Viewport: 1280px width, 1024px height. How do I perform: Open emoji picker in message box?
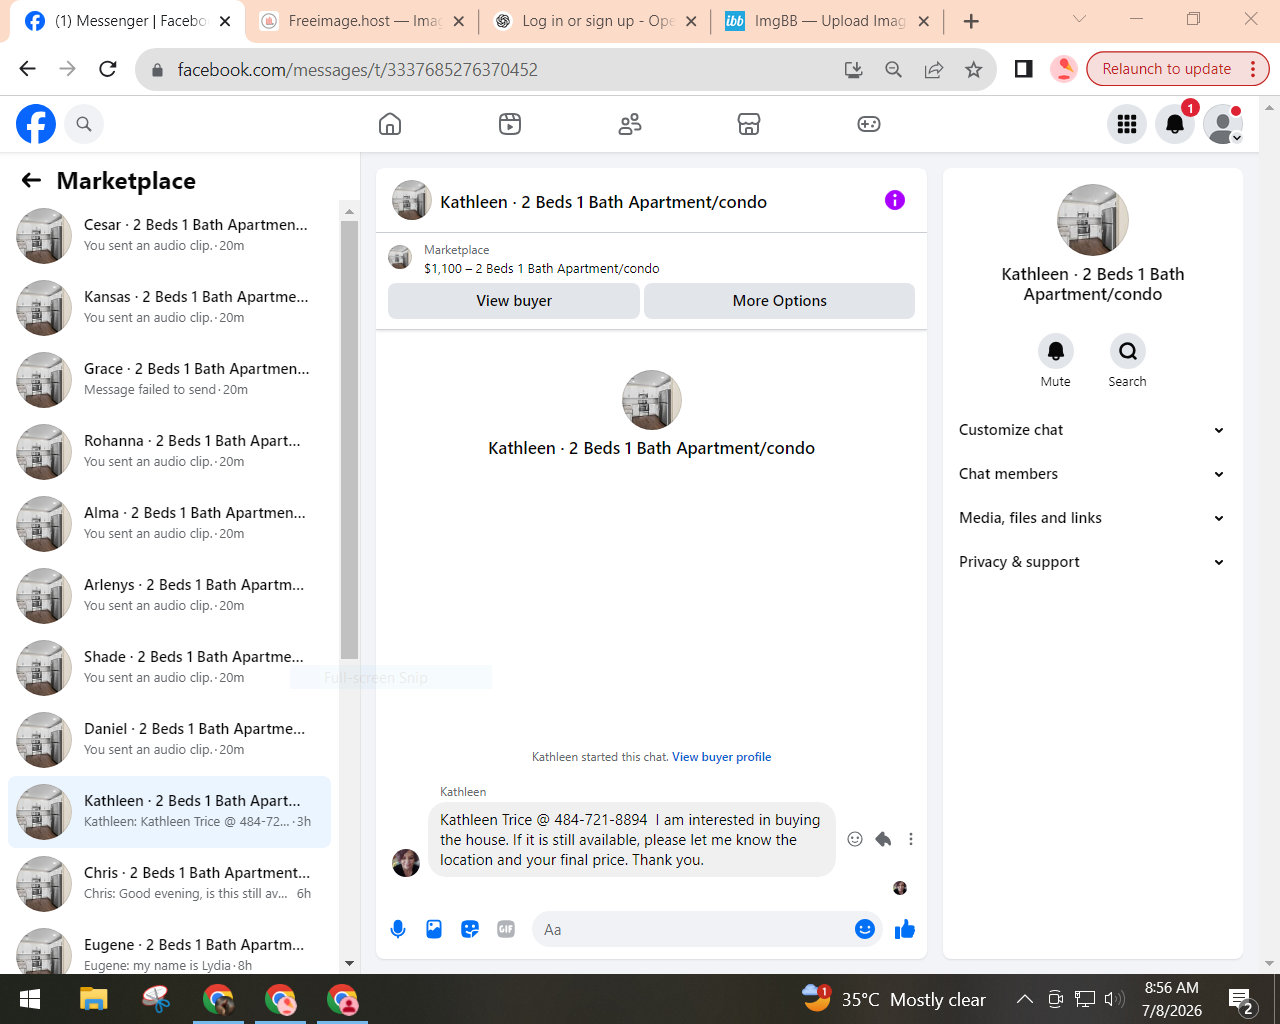[865, 929]
